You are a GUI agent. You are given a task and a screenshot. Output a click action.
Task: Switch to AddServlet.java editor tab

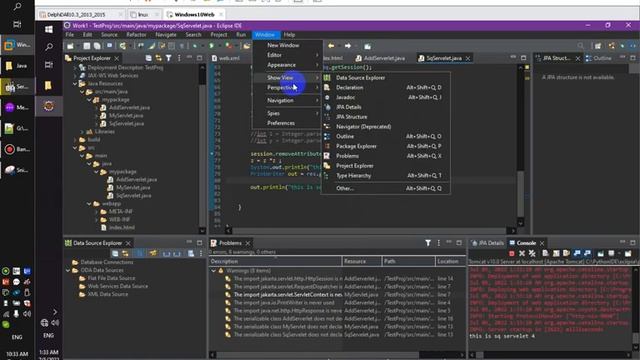380,58
